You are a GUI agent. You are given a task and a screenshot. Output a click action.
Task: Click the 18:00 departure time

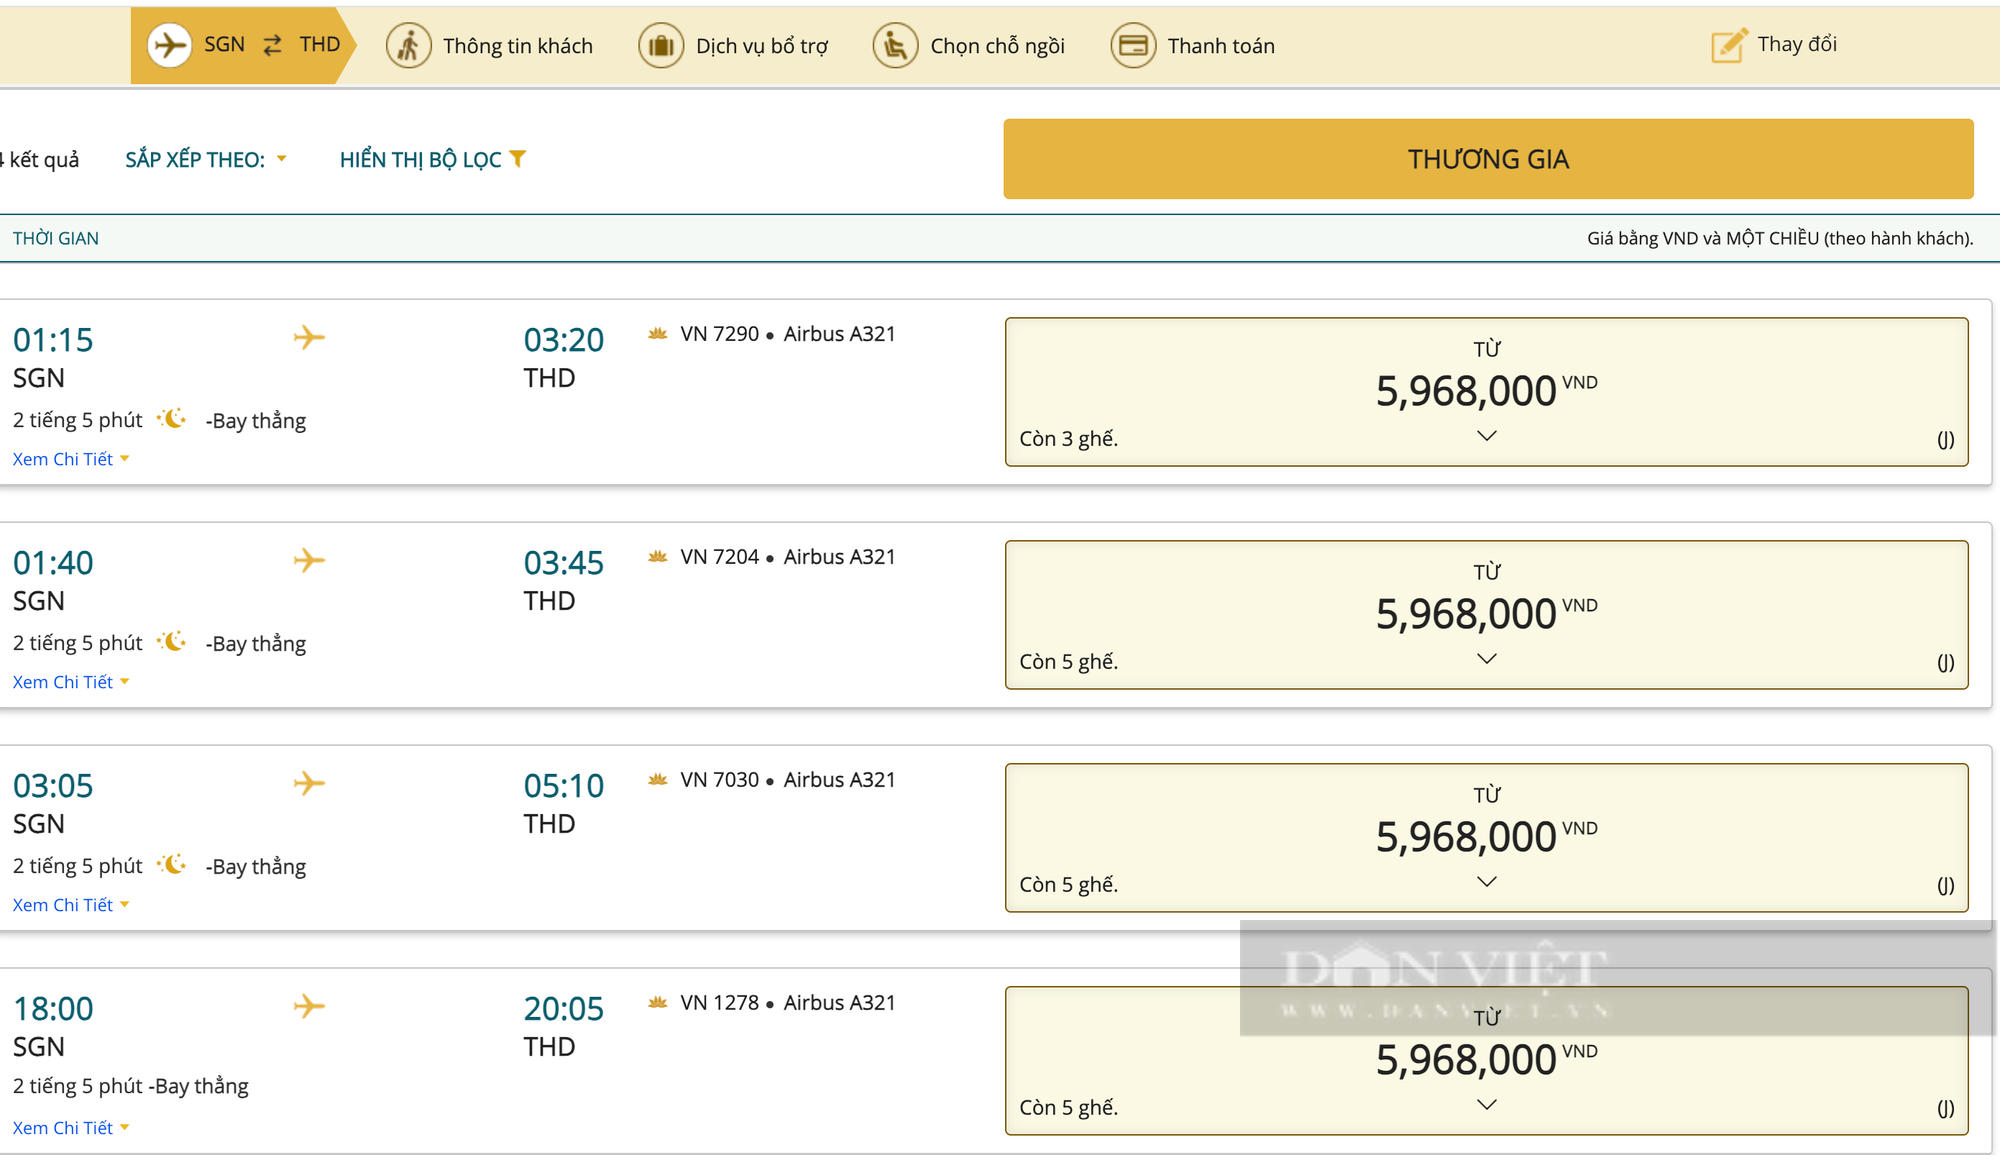53,1009
